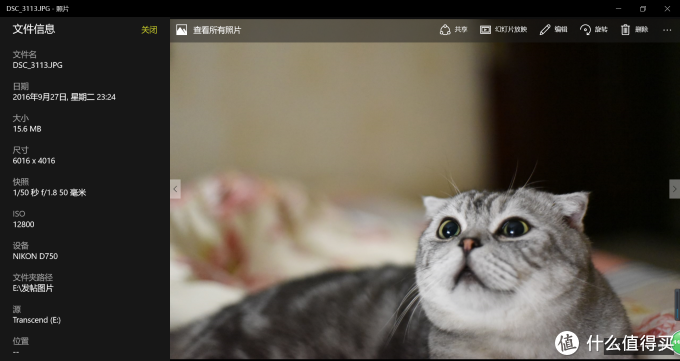The height and width of the screenshot is (361, 680).
Task: Click the 查看所有照片 link text
Action: click(217, 30)
